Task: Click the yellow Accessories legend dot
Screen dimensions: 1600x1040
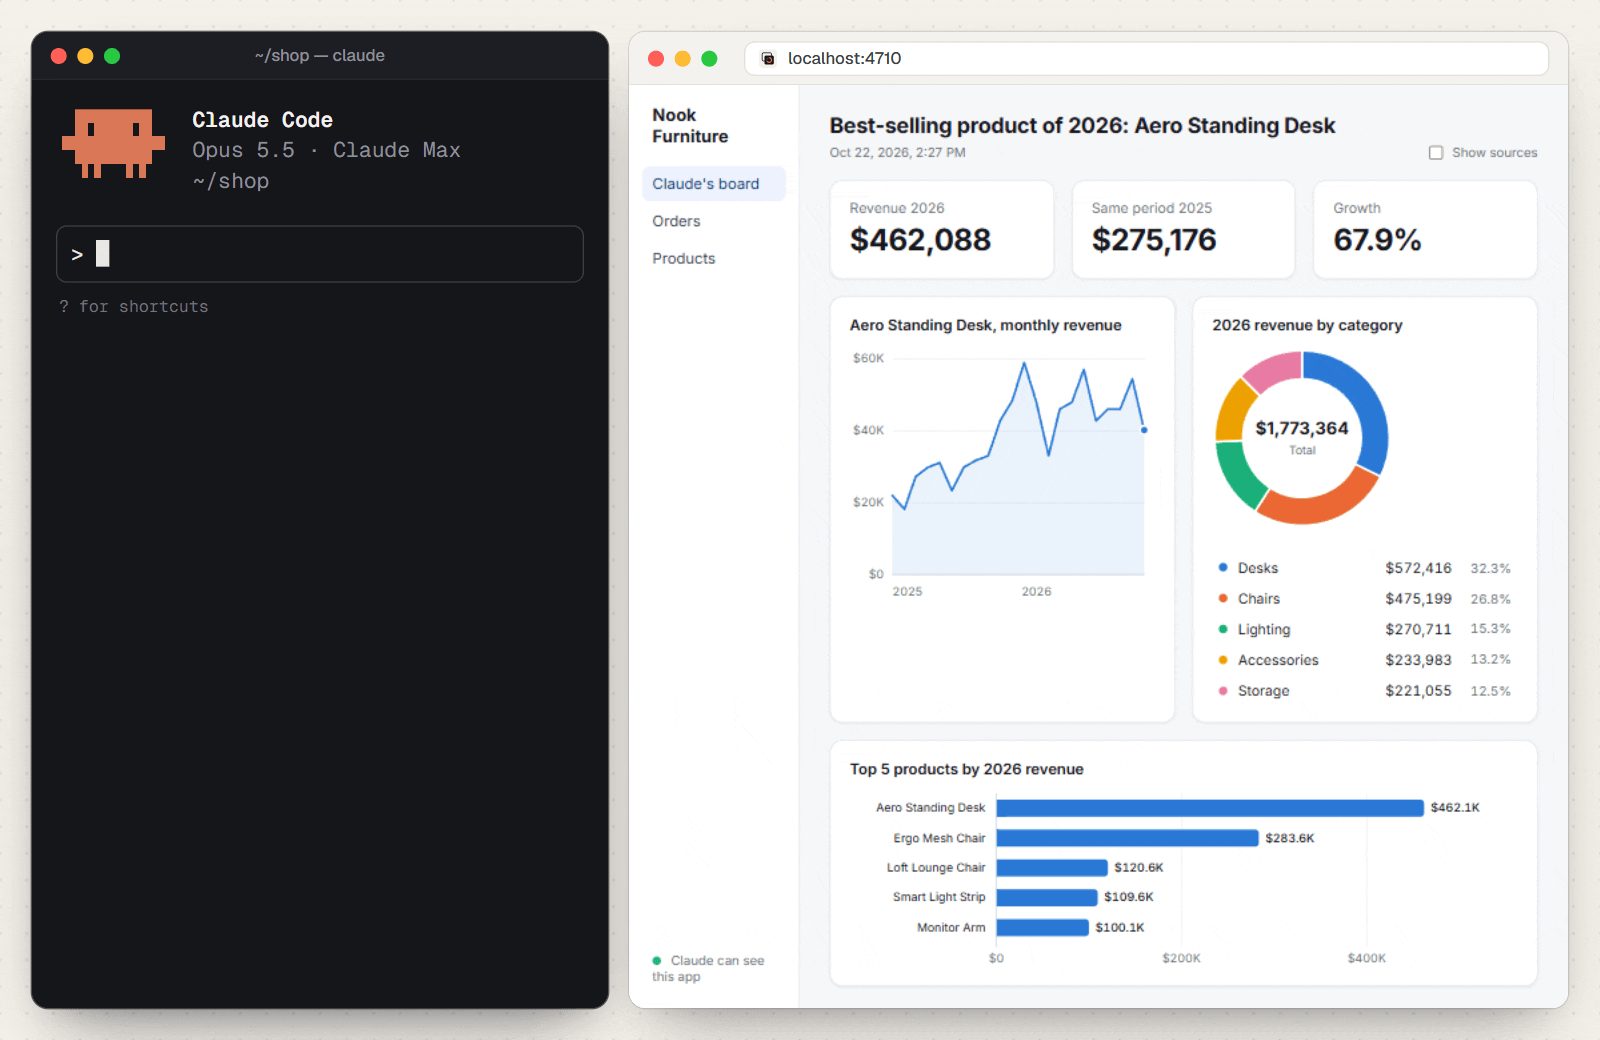Action: 1222,660
